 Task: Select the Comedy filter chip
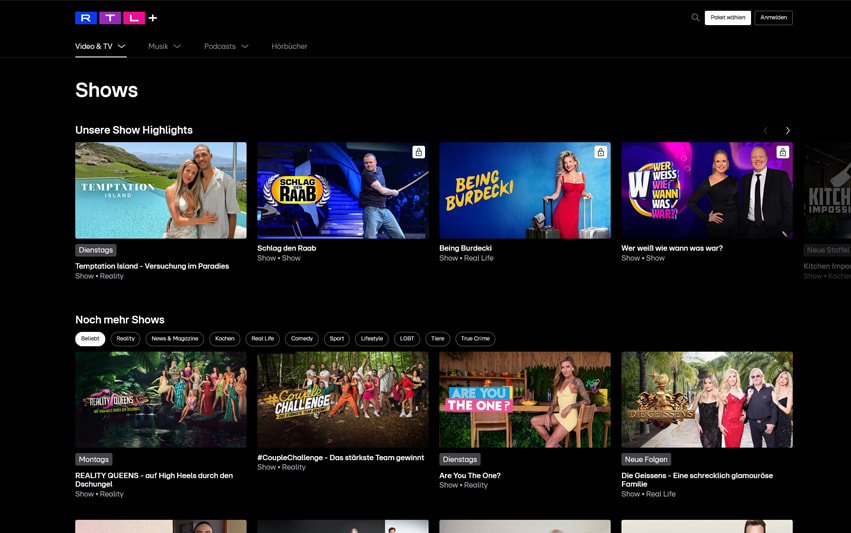(302, 339)
